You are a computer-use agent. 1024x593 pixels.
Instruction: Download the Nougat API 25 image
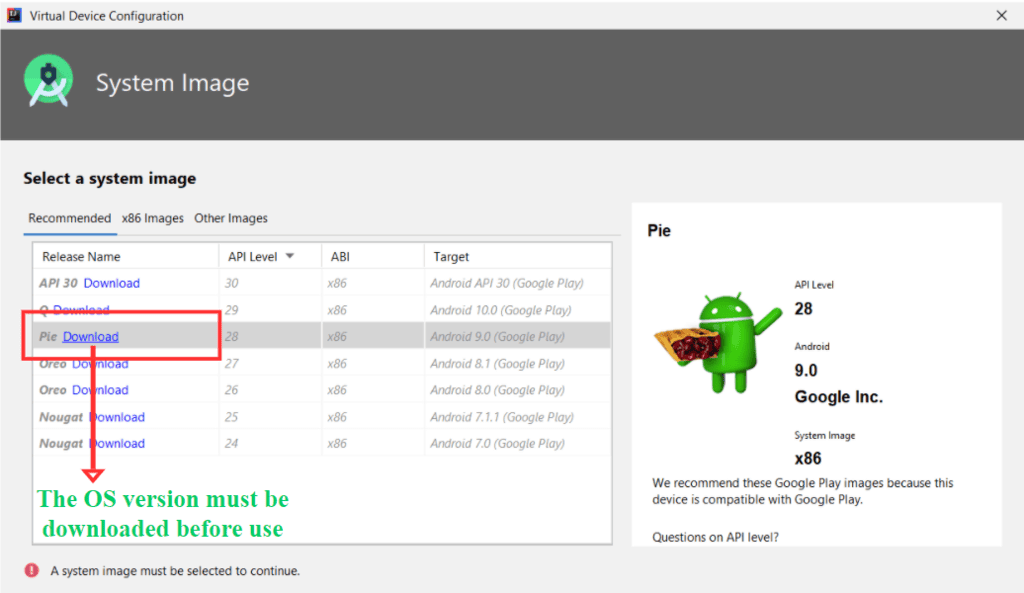pos(117,417)
